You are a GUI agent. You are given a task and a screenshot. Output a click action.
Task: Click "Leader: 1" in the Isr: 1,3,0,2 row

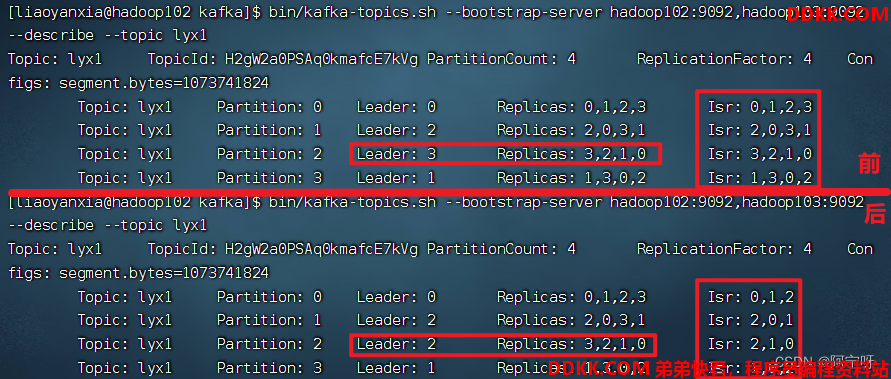click(x=396, y=178)
